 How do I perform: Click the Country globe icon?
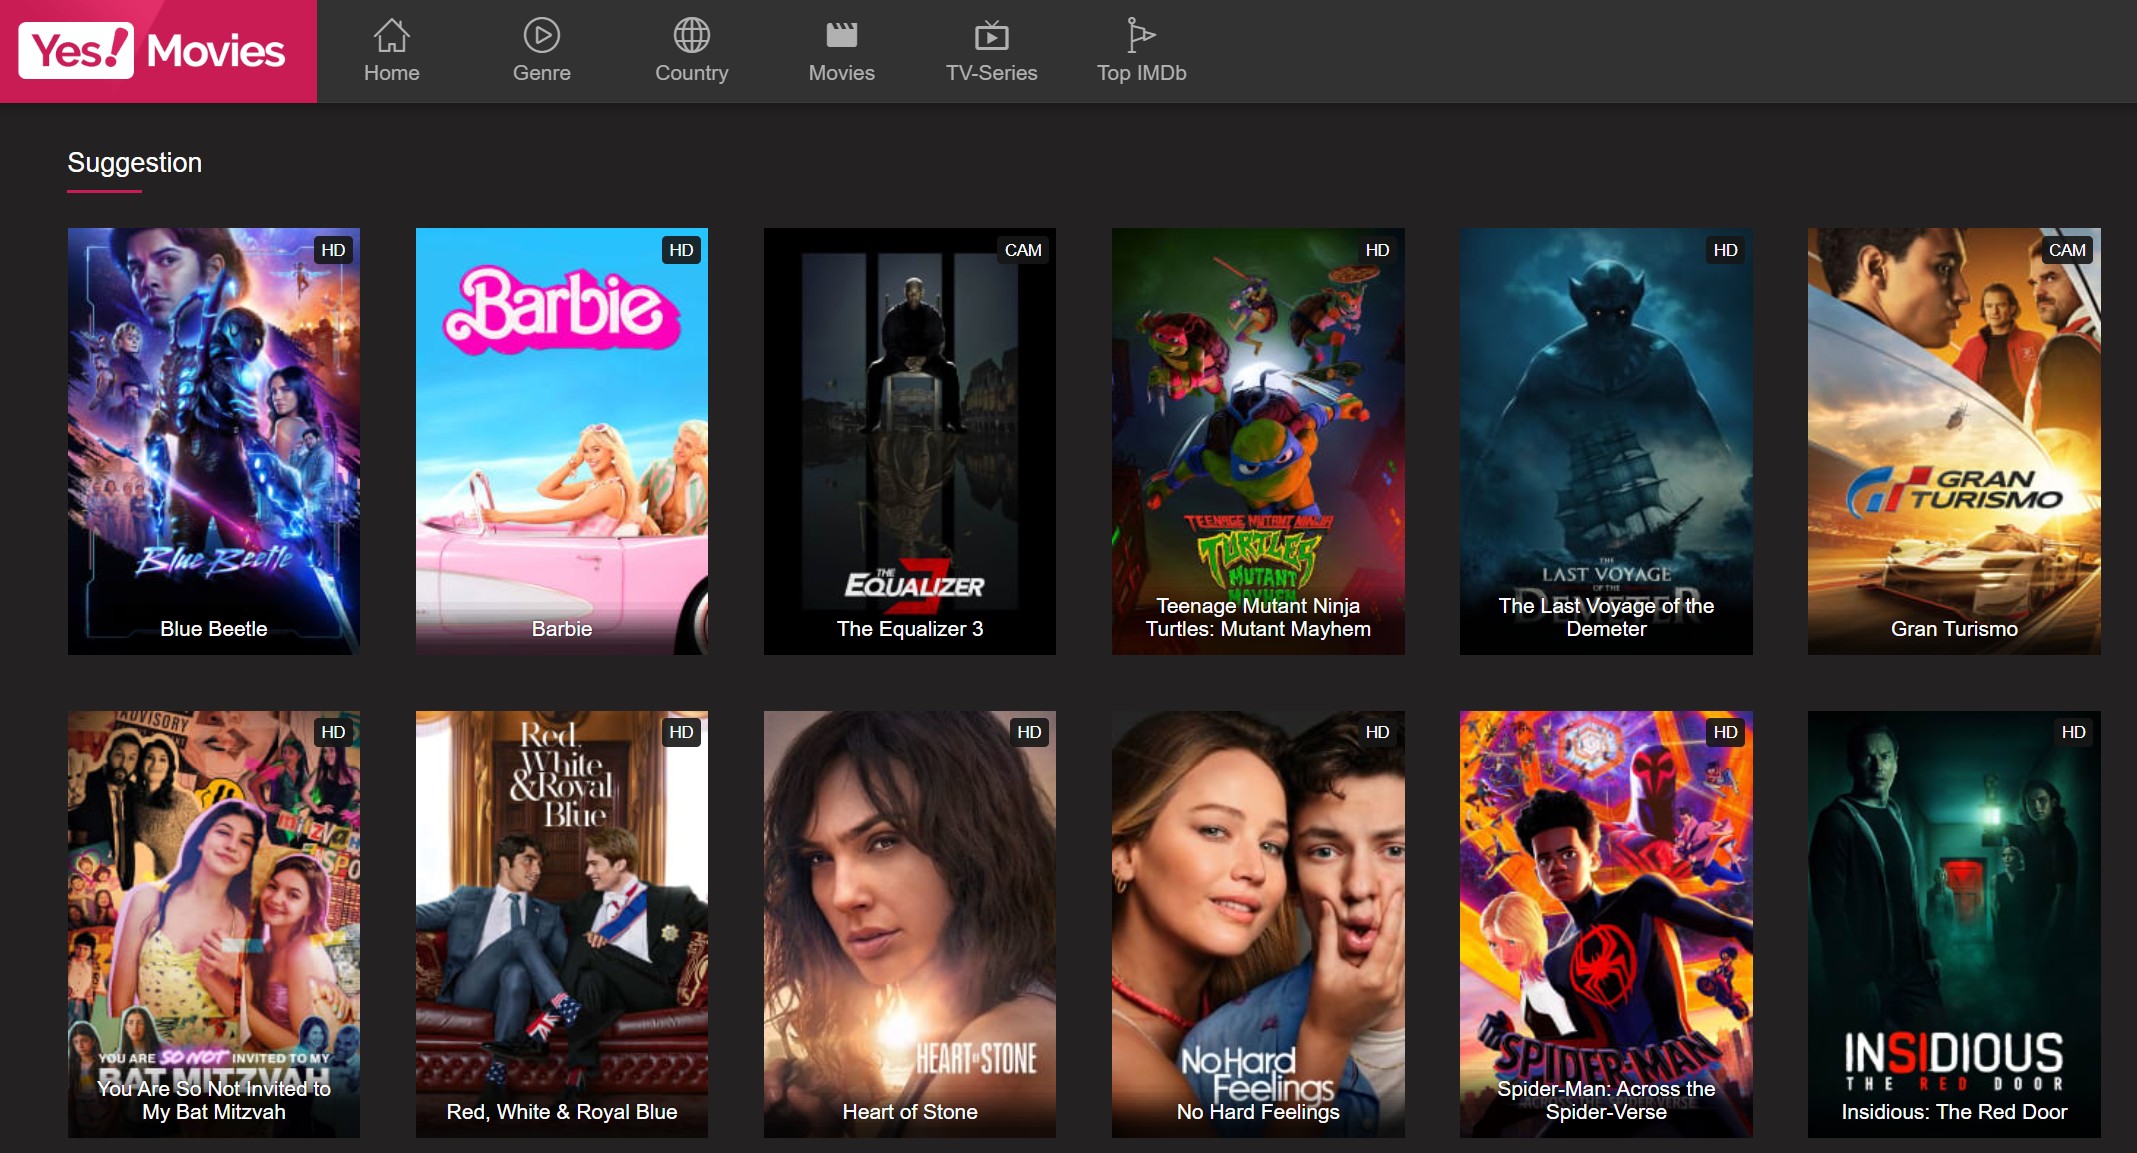point(692,35)
